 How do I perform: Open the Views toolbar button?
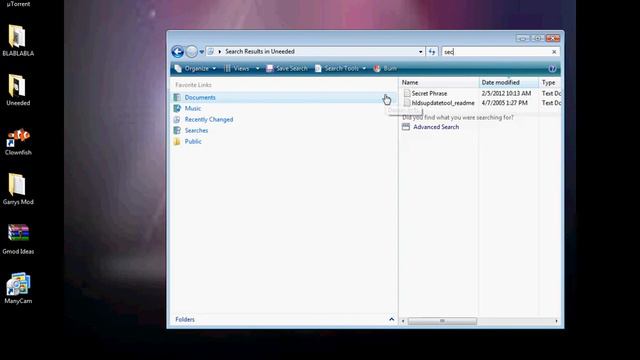[x=237, y=69]
